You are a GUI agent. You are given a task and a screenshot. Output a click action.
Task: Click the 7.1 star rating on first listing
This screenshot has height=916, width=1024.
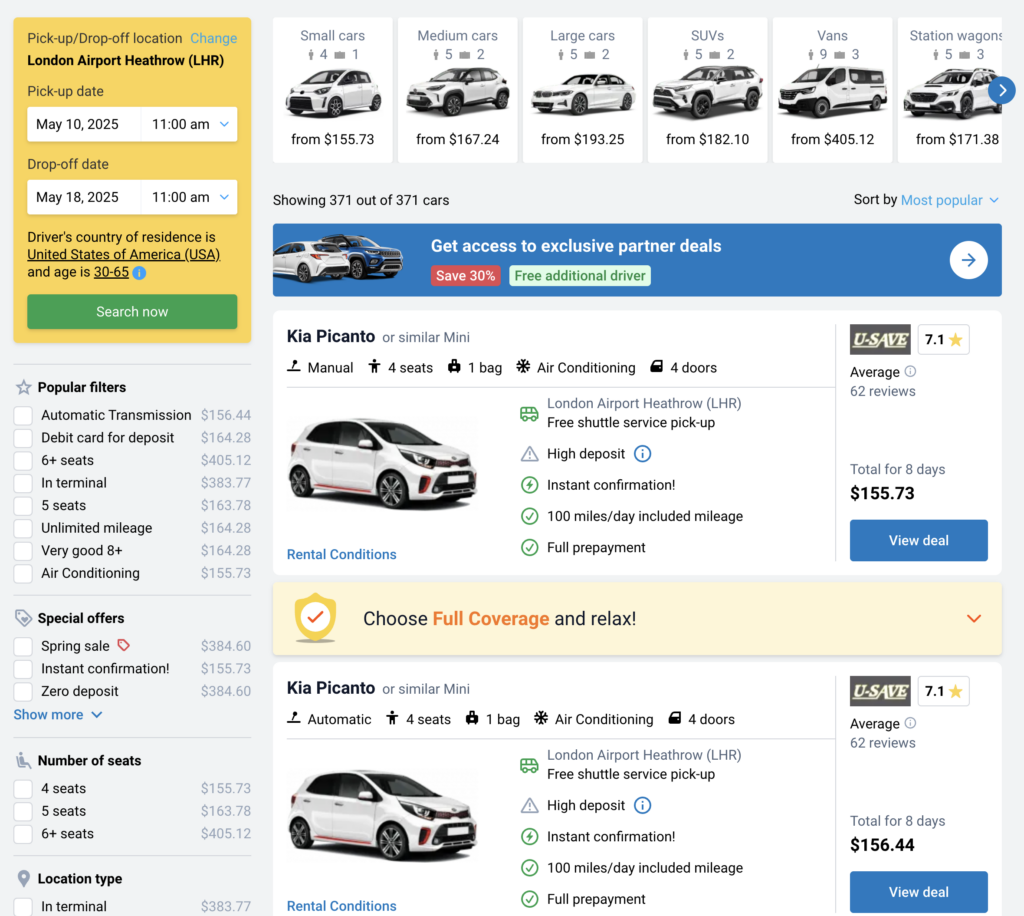944,340
